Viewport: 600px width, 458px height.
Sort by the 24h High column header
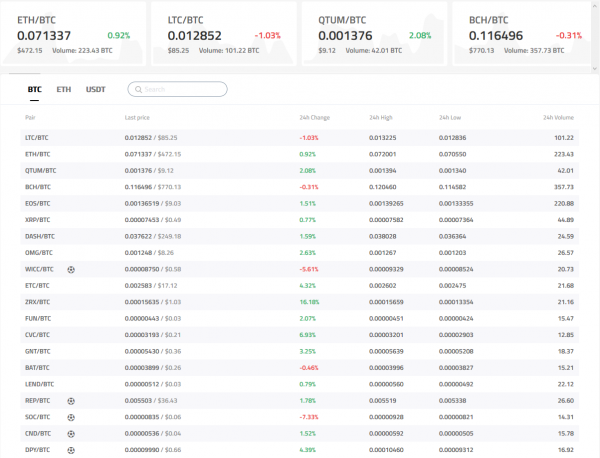pos(381,117)
